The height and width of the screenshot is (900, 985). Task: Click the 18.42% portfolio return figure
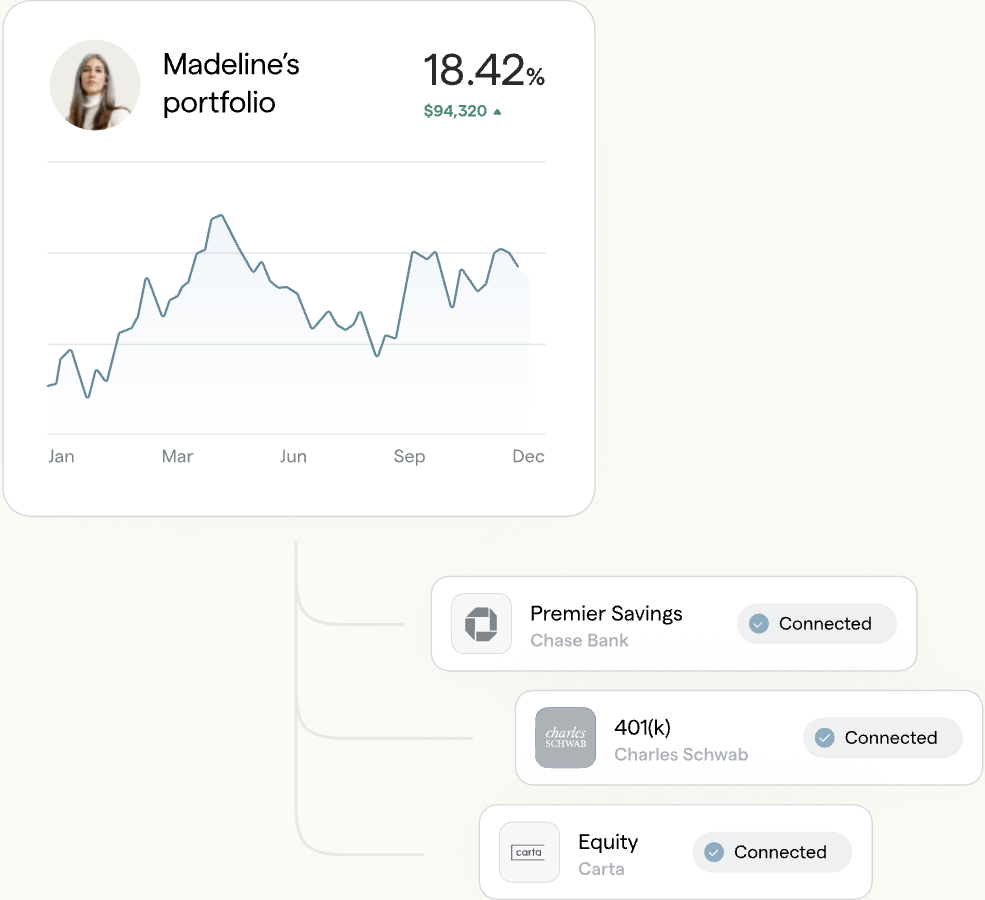tap(484, 72)
